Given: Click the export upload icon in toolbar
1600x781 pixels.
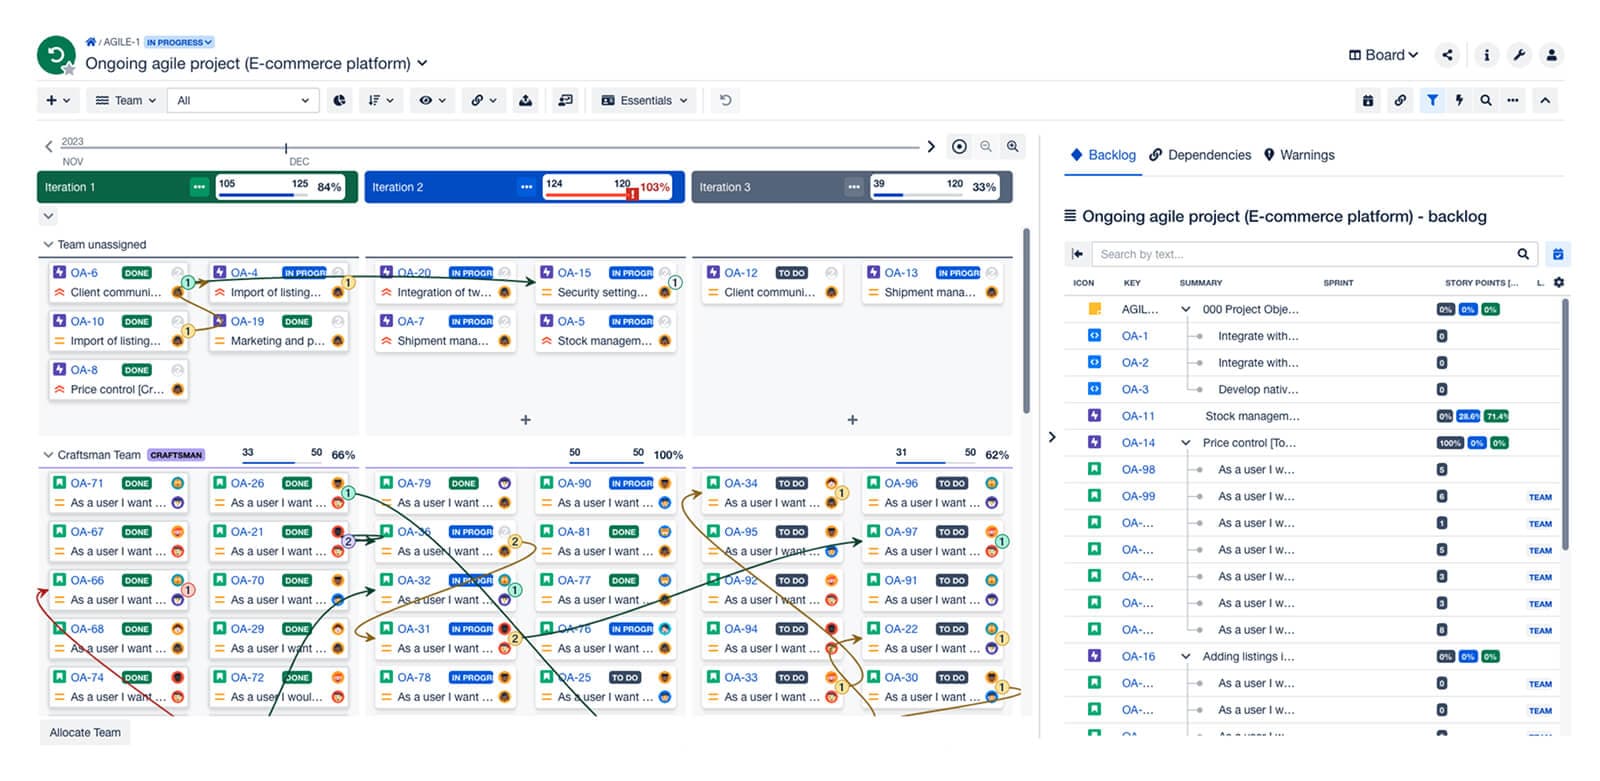Looking at the screenshot, I should coord(526,100).
